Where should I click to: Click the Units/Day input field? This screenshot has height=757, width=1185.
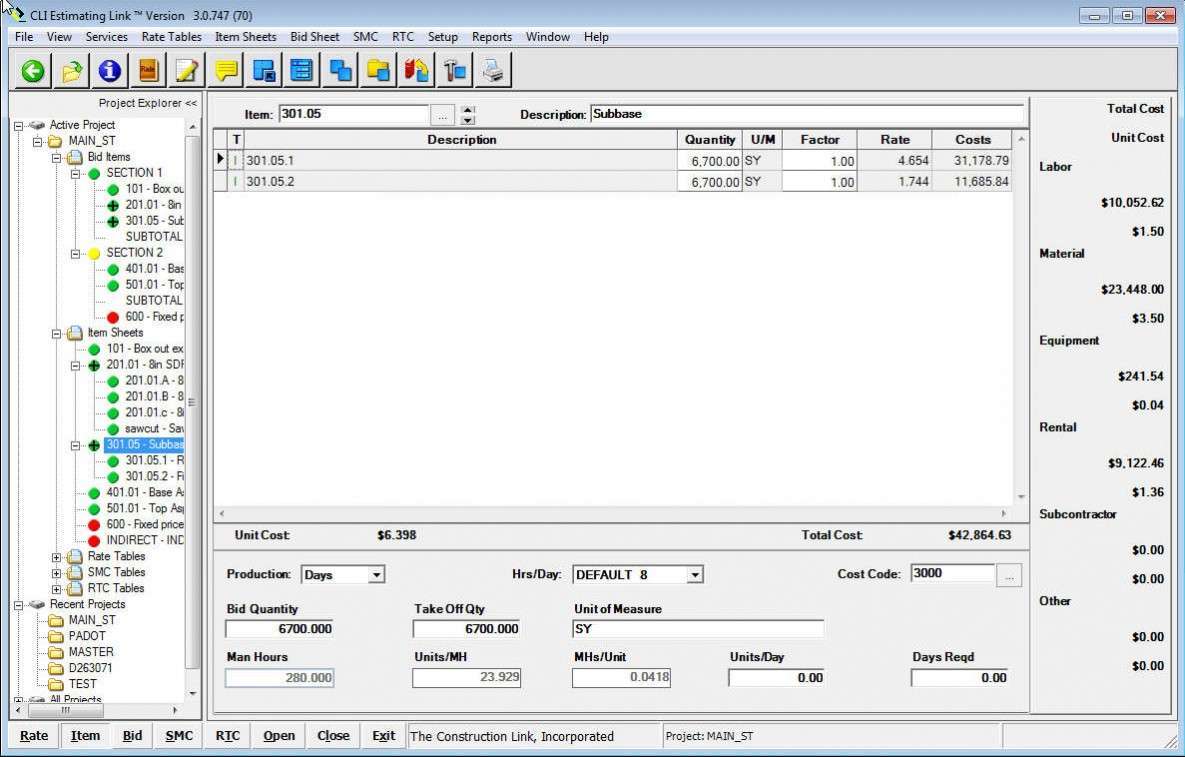click(x=776, y=678)
